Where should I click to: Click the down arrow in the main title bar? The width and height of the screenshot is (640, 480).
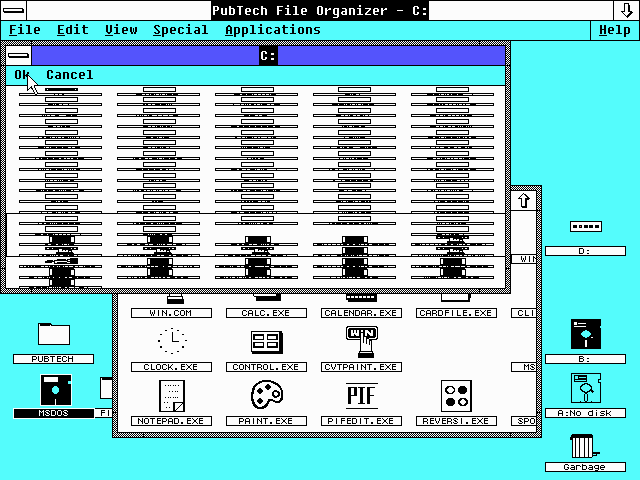click(x=626, y=10)
